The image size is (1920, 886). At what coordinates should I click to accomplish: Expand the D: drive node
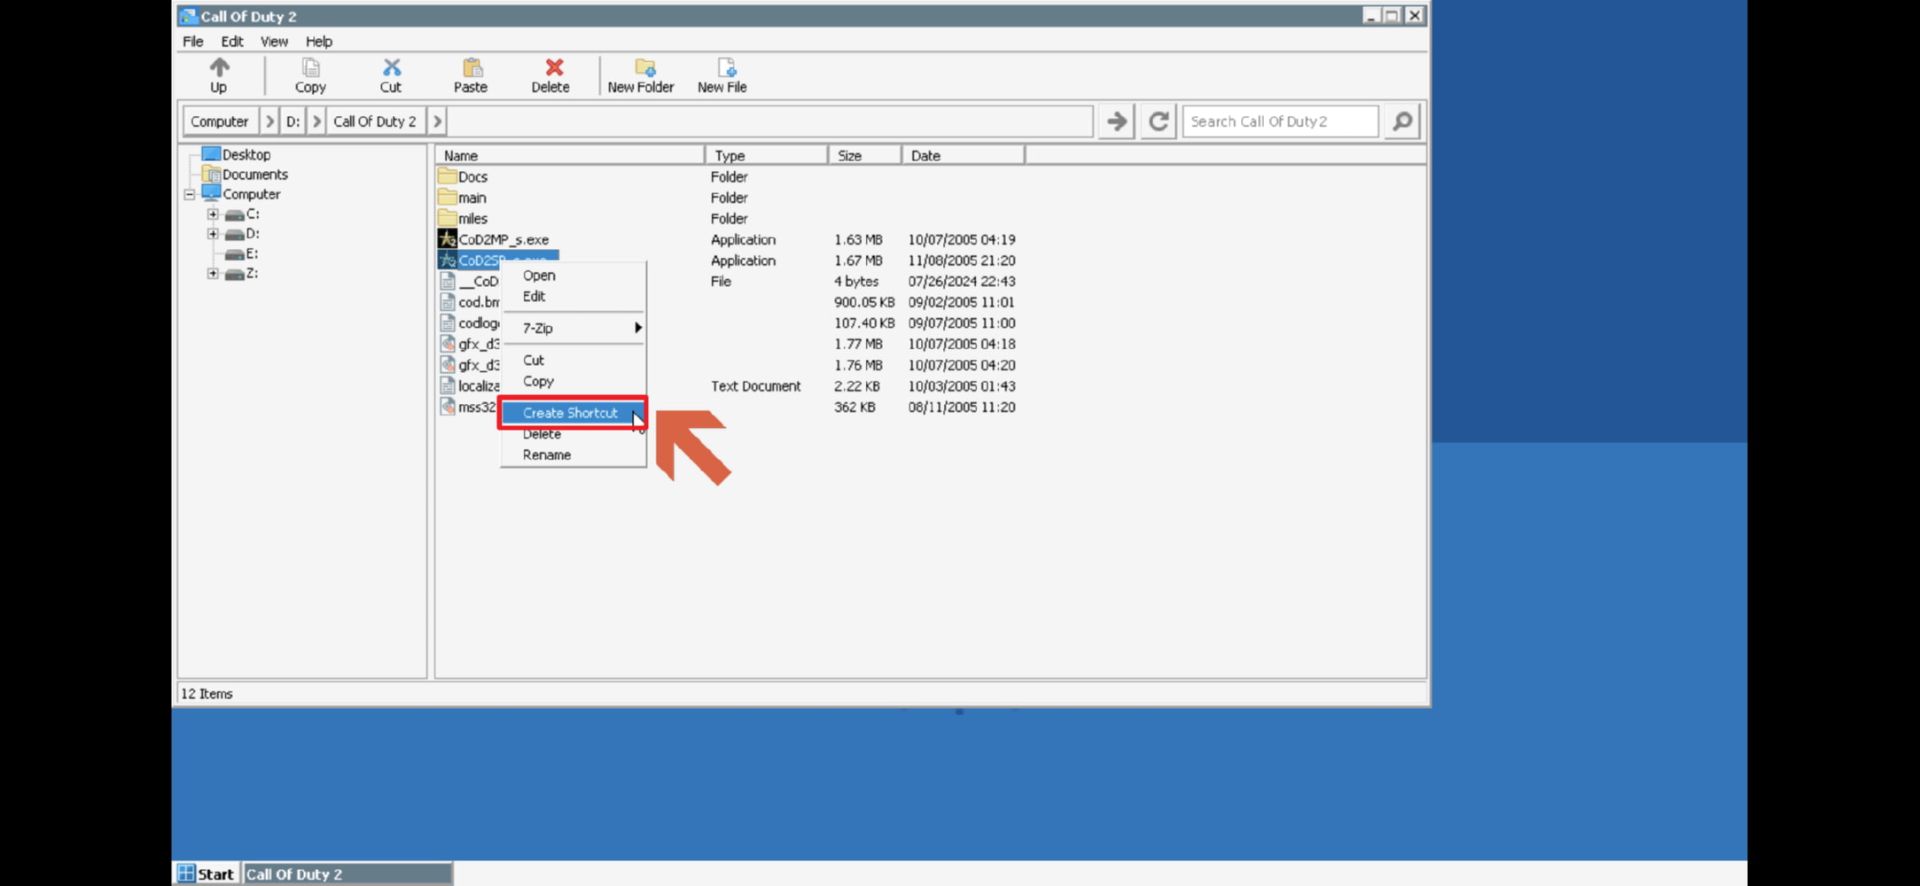(x=213, y=234)
